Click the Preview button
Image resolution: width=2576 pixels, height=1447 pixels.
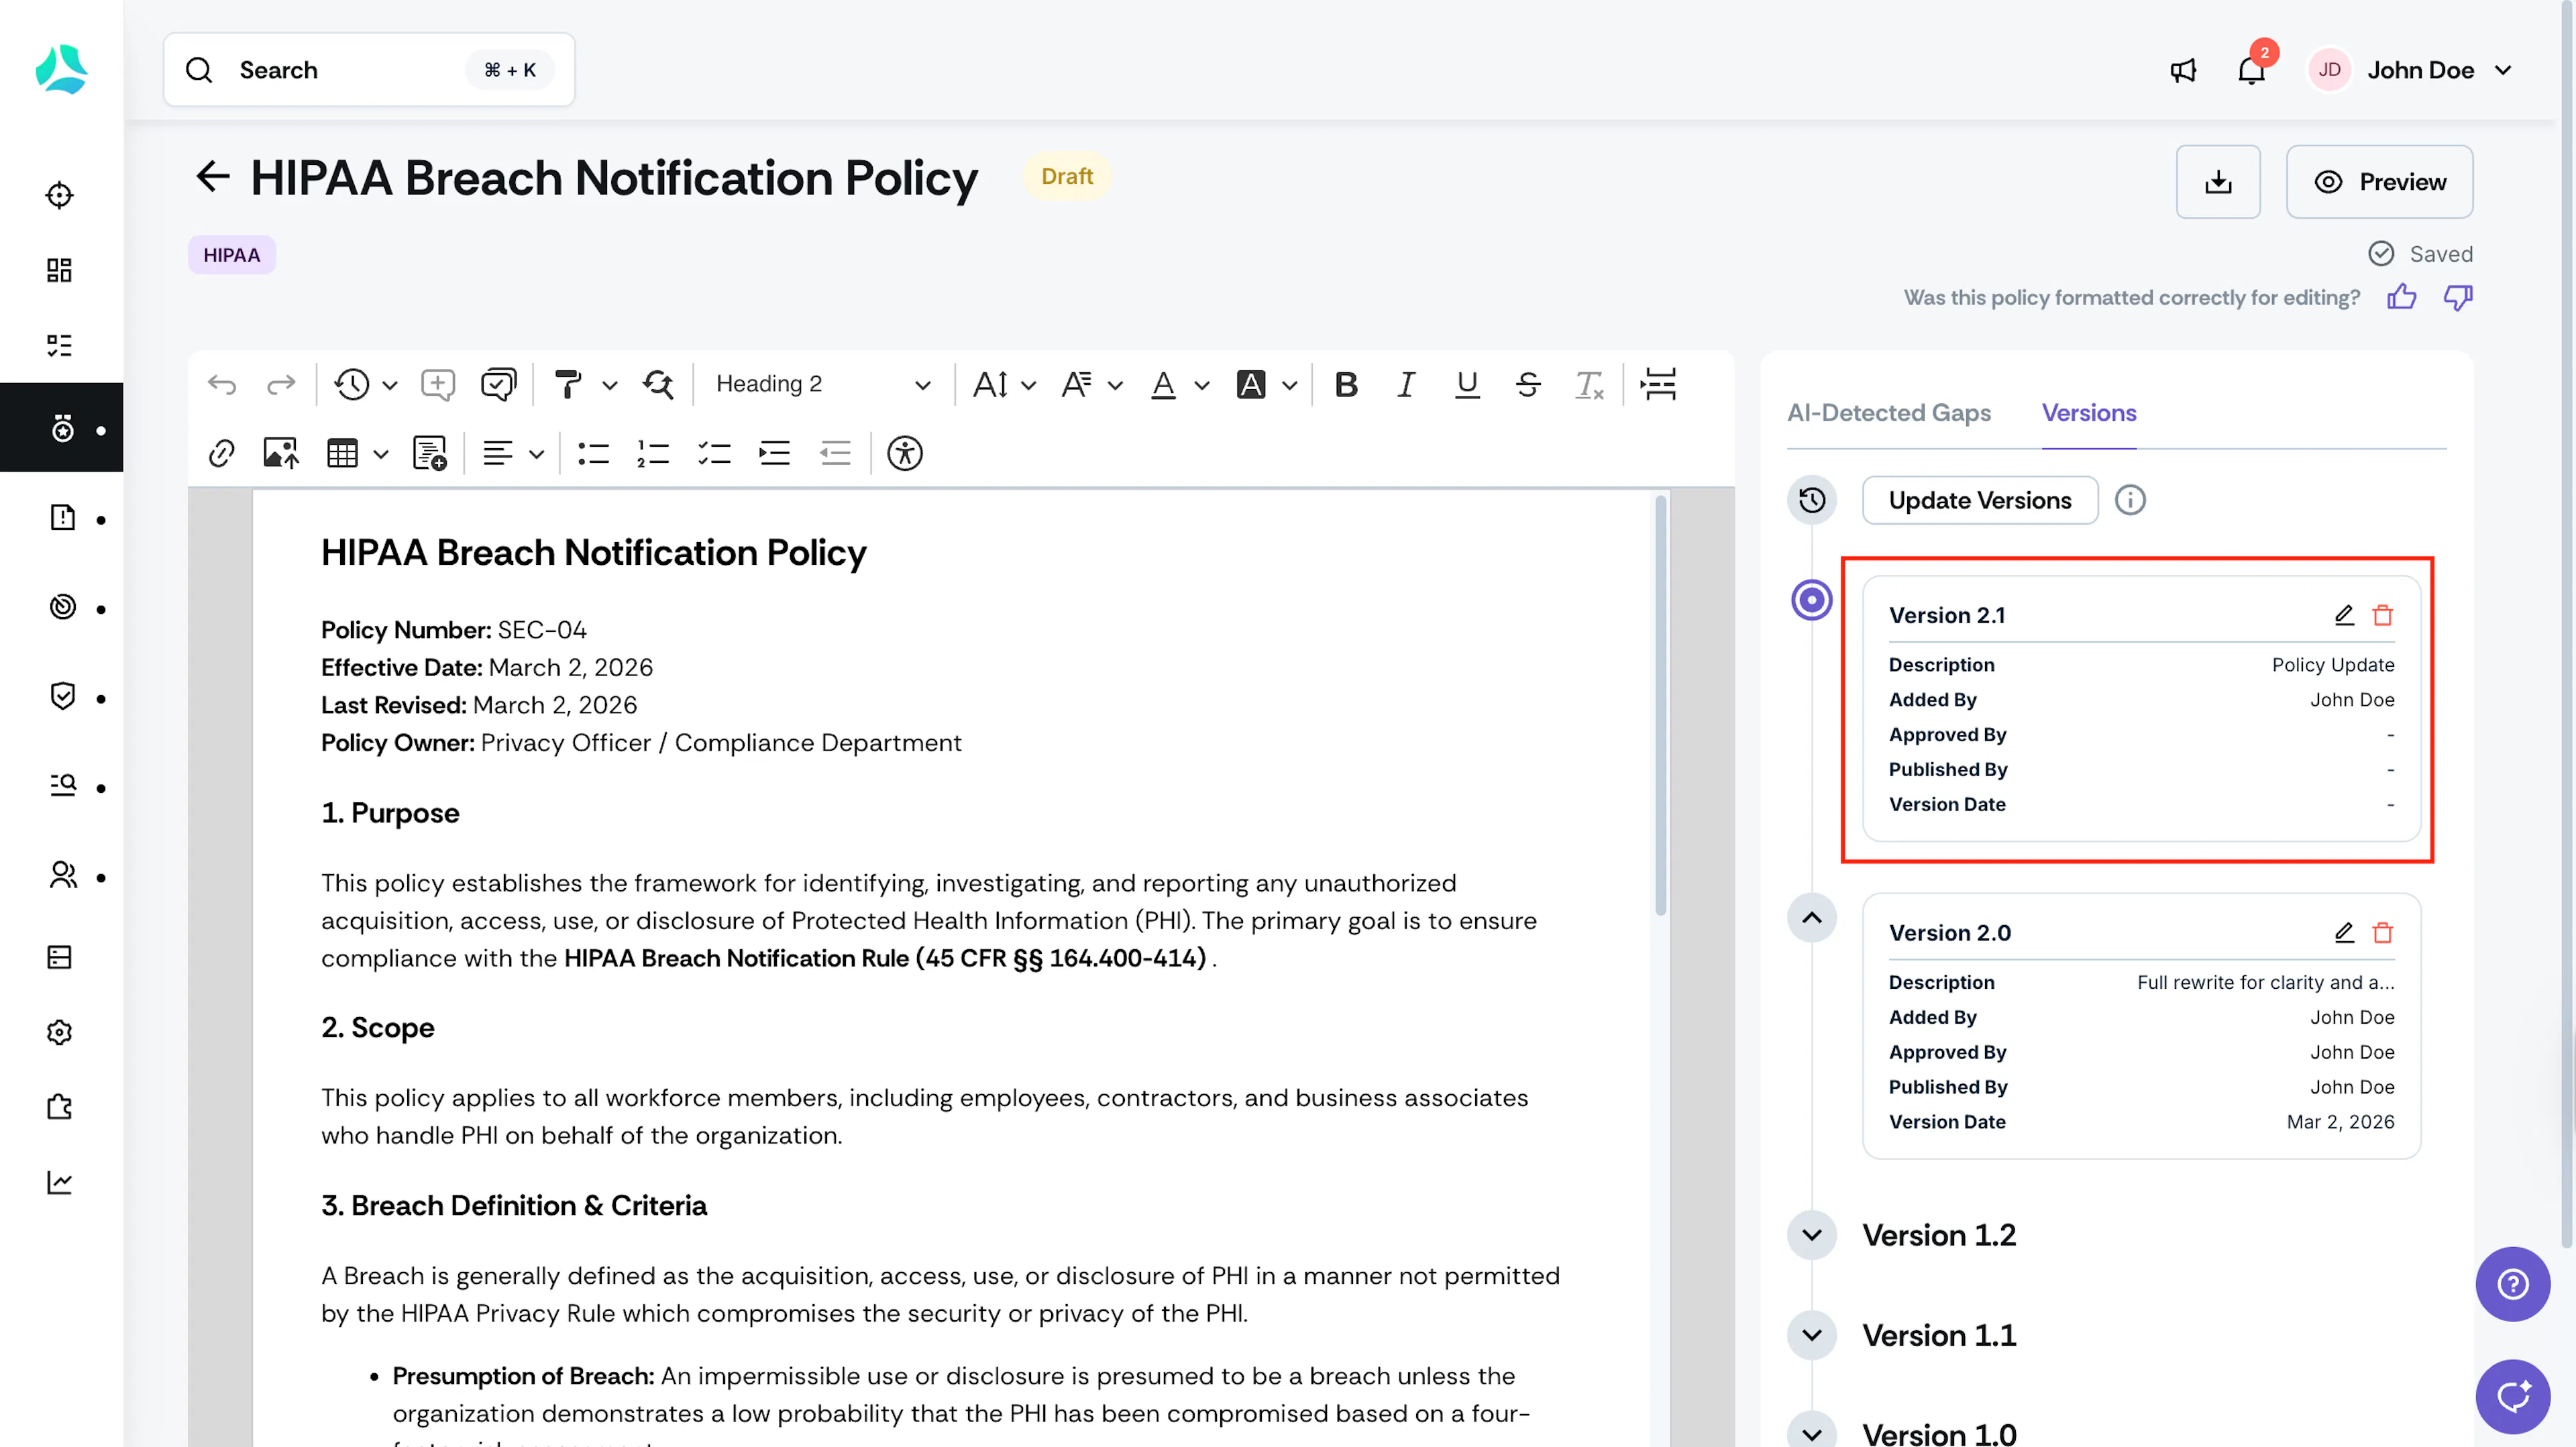pos(2379,181)
